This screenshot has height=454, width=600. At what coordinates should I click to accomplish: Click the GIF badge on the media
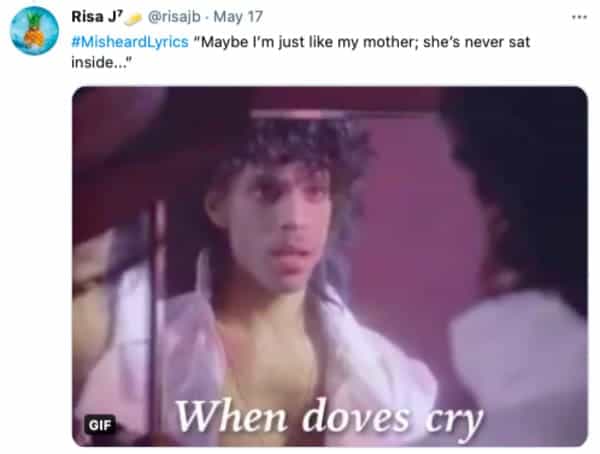(x=99, y=425)
